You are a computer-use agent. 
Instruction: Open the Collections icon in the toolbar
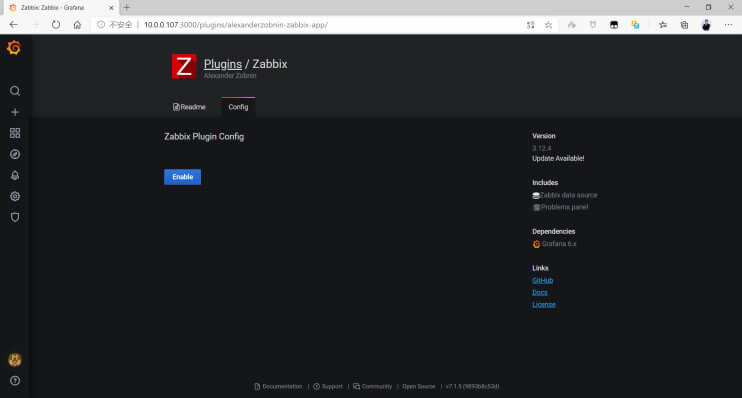point(684,25)
